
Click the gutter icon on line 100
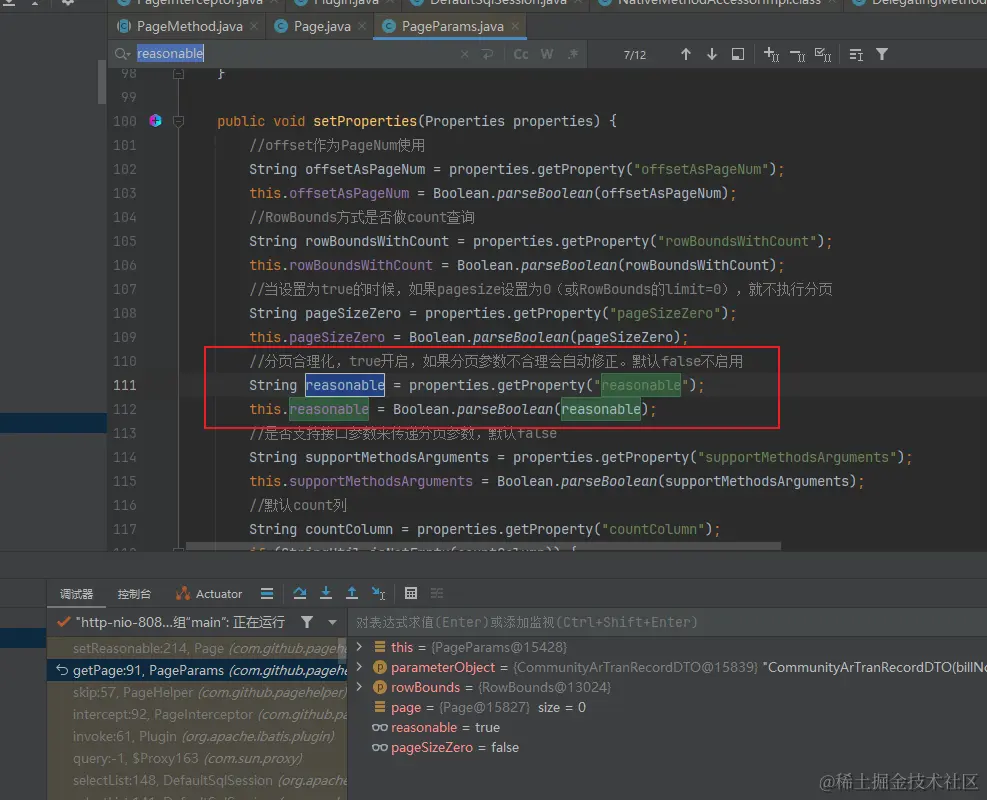click(x=155, y=121)
